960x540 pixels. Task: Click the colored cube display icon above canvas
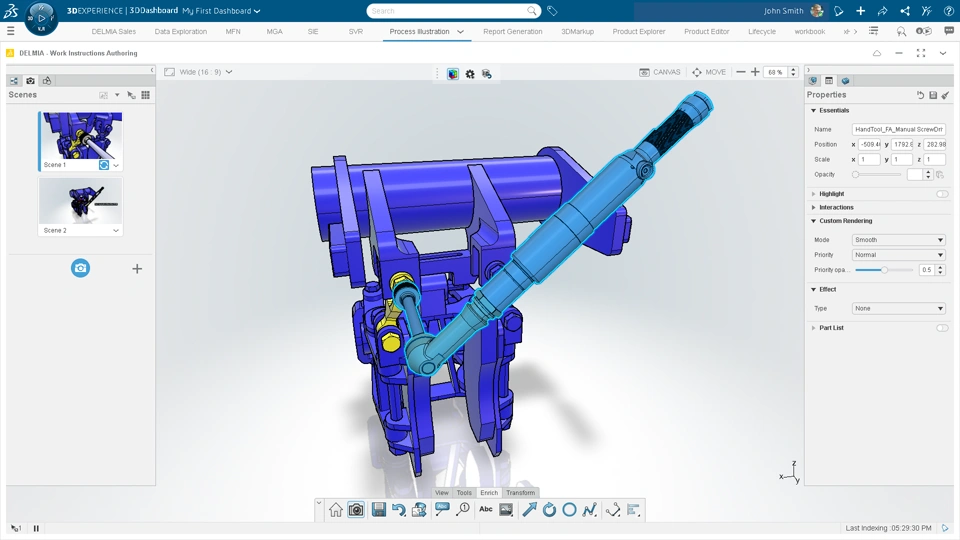pyautogui.click(x=452, y=74)
